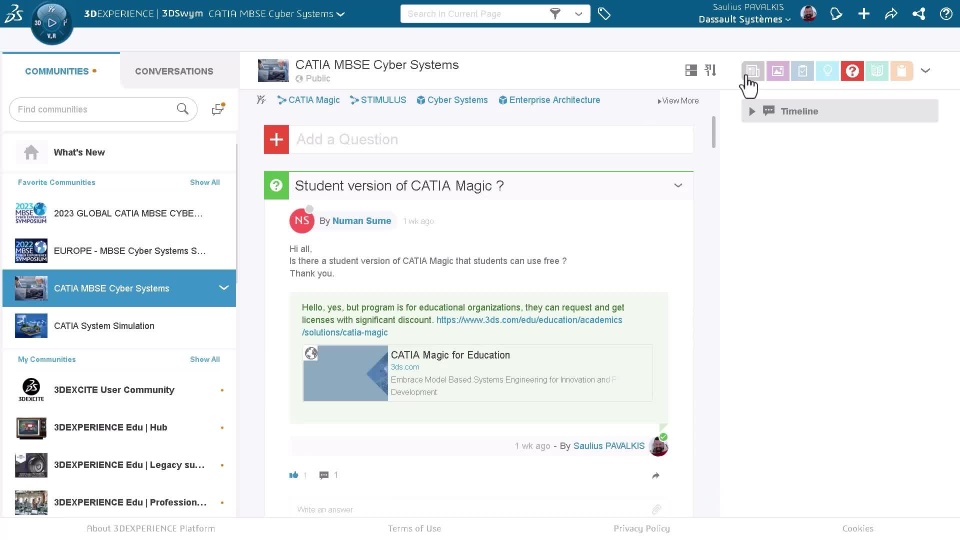Click the plus add icon in the top bar
Image resolution: width=960 pixels, height=540 pixels.
tap(863, 13)
